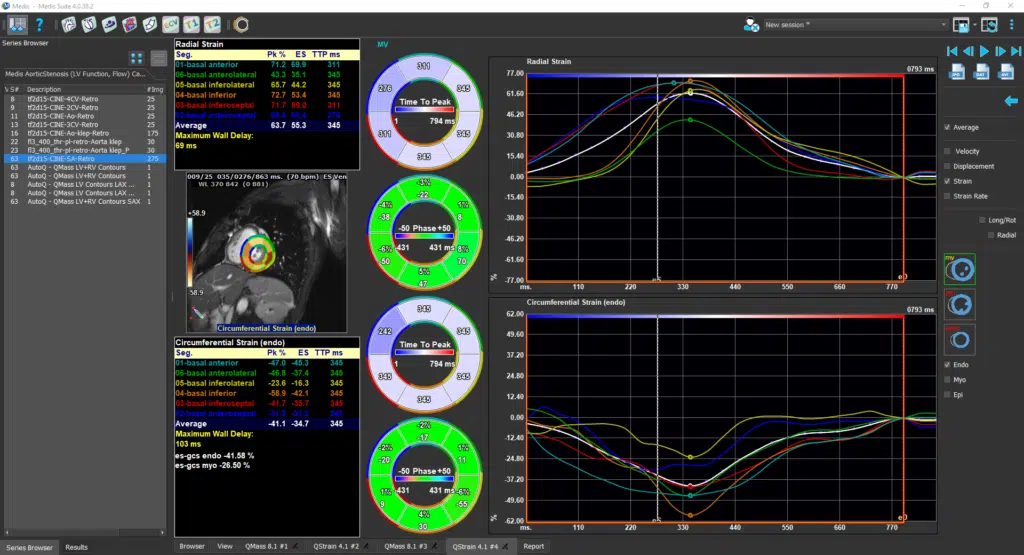
Task: Launch the T2 mapping tool
Action: [213, 24]
